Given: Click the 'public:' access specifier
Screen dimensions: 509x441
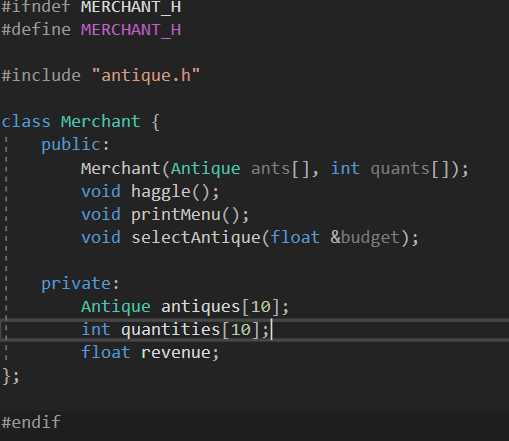Looking at the screenshot, I should pyautogui.click(x=75, y=145).
